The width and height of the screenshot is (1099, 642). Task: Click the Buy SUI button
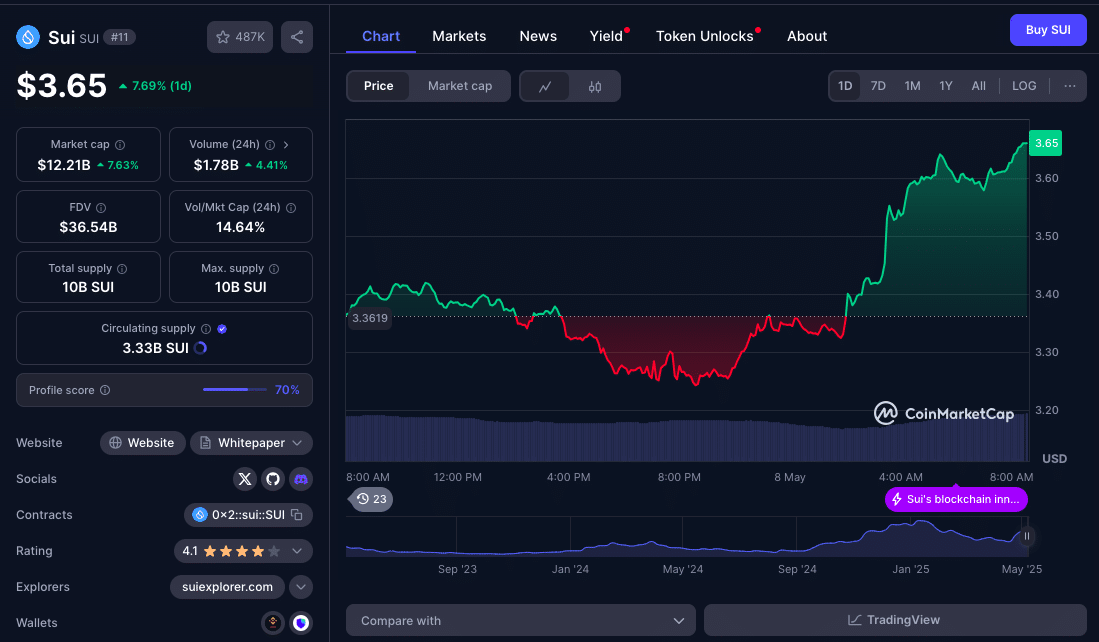tap(1048, 30)
